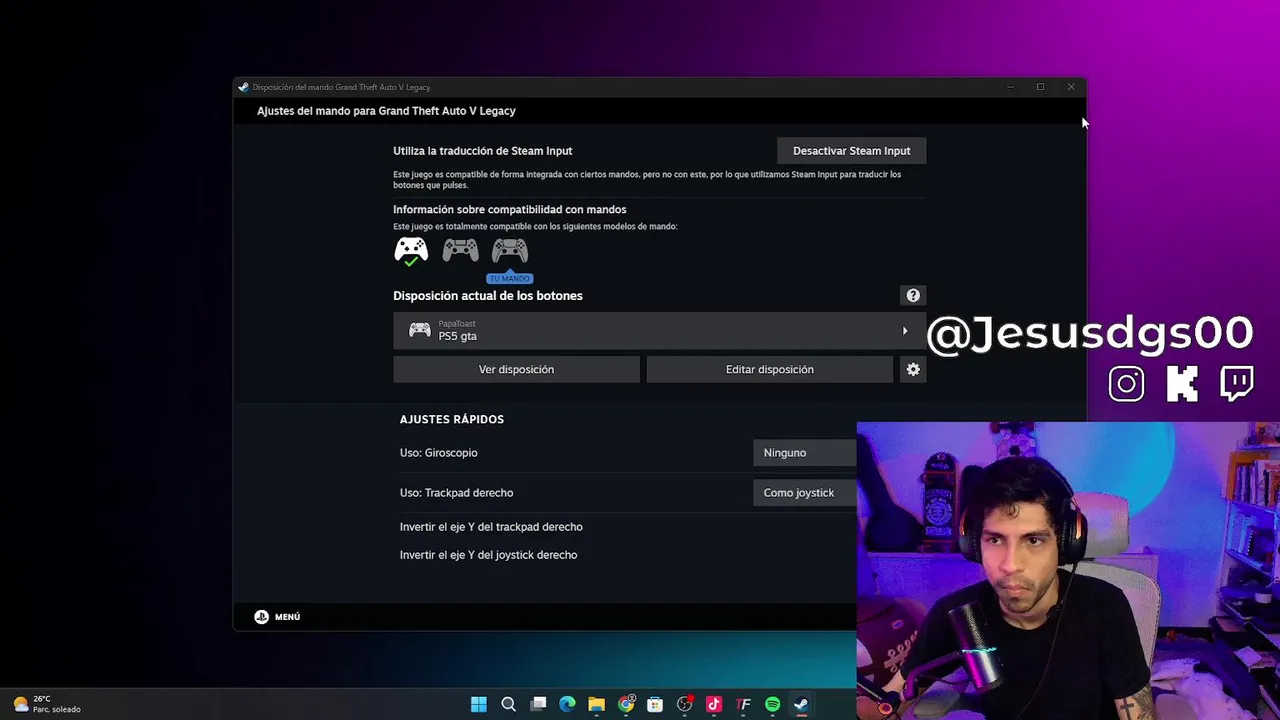Open Google Chrome from taskbar
Viewport: 1280px width, 720px height.
[626, 704]
